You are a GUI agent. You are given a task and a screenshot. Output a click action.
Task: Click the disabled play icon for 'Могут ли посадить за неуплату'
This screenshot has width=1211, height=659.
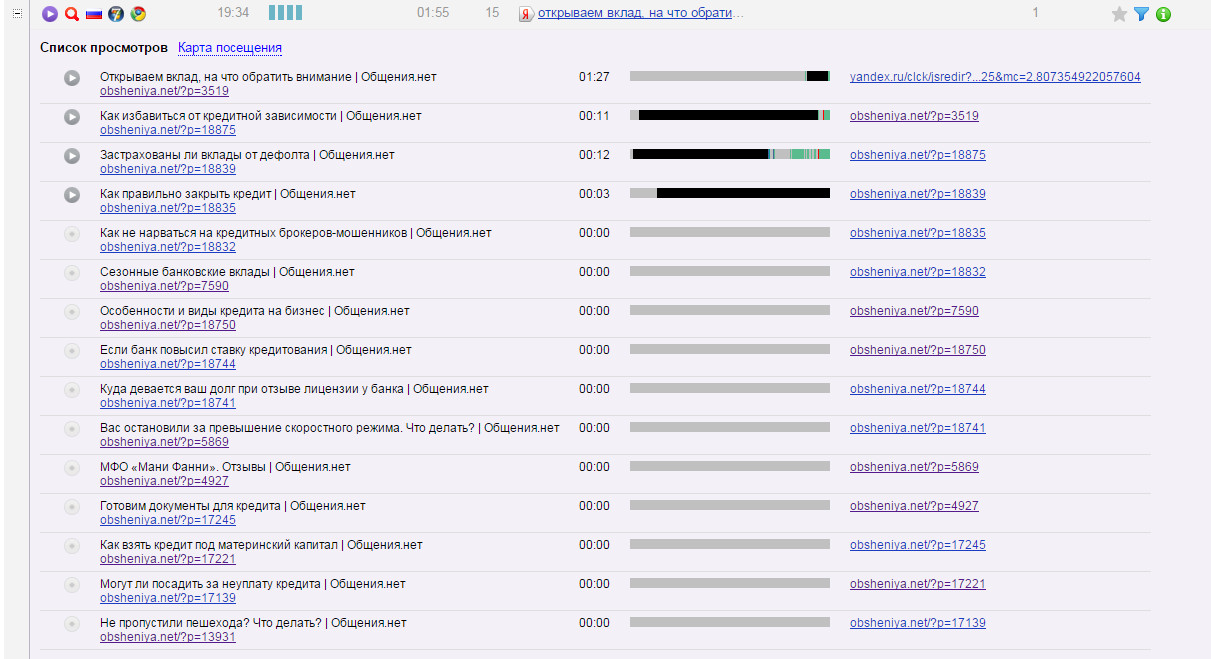coord(72,585)
